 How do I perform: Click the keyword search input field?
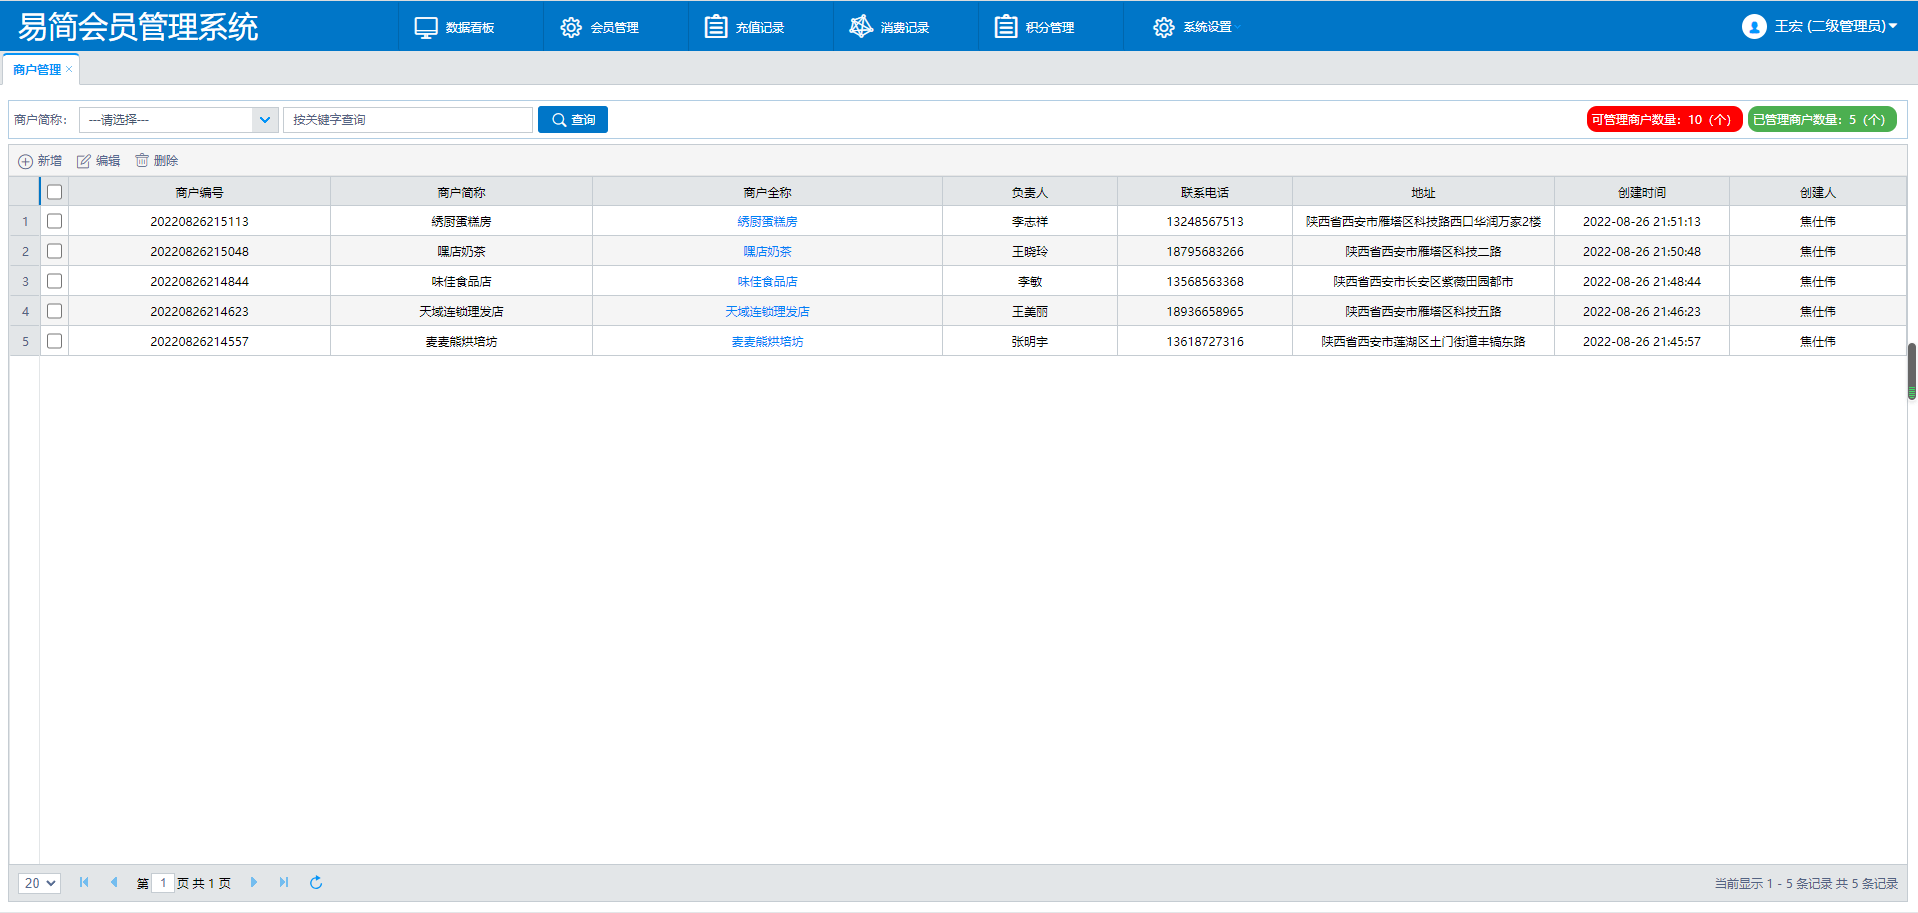[x=408, y=120]
